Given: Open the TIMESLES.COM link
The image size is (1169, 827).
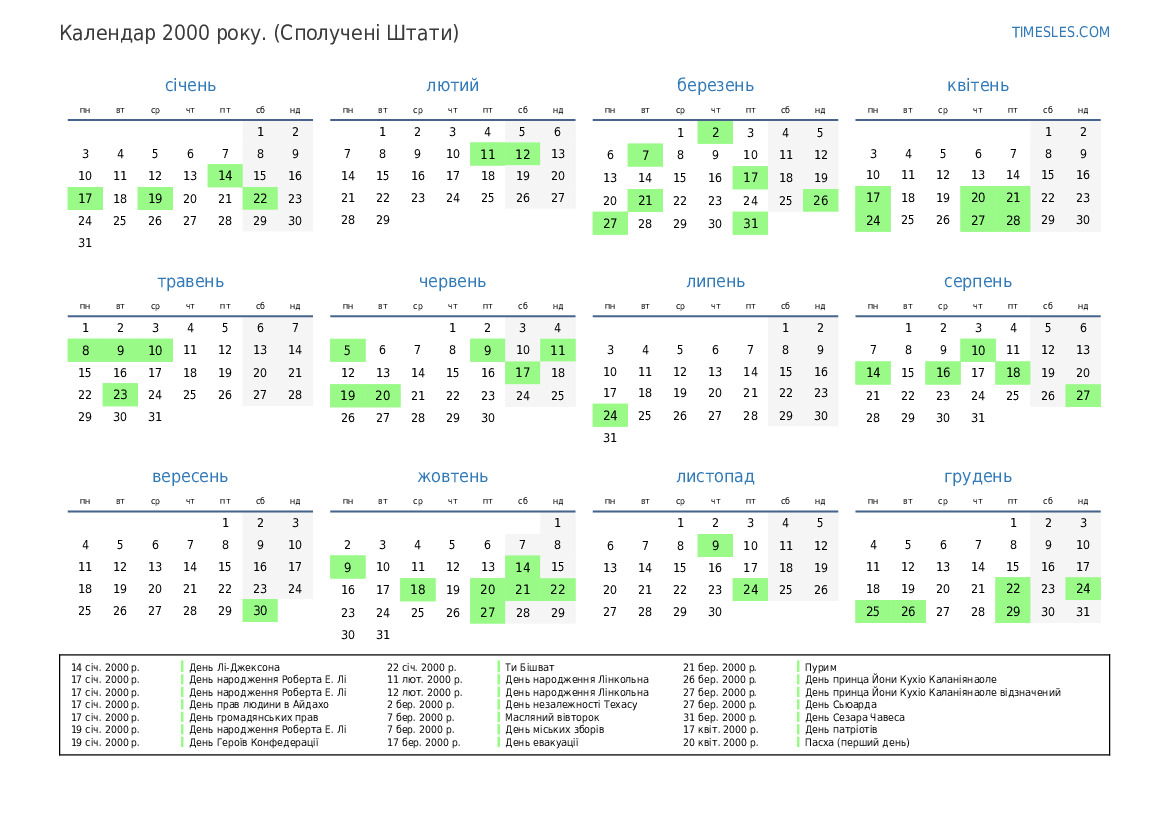Looking at the screenshot, I should click(x=1060, y=32).
